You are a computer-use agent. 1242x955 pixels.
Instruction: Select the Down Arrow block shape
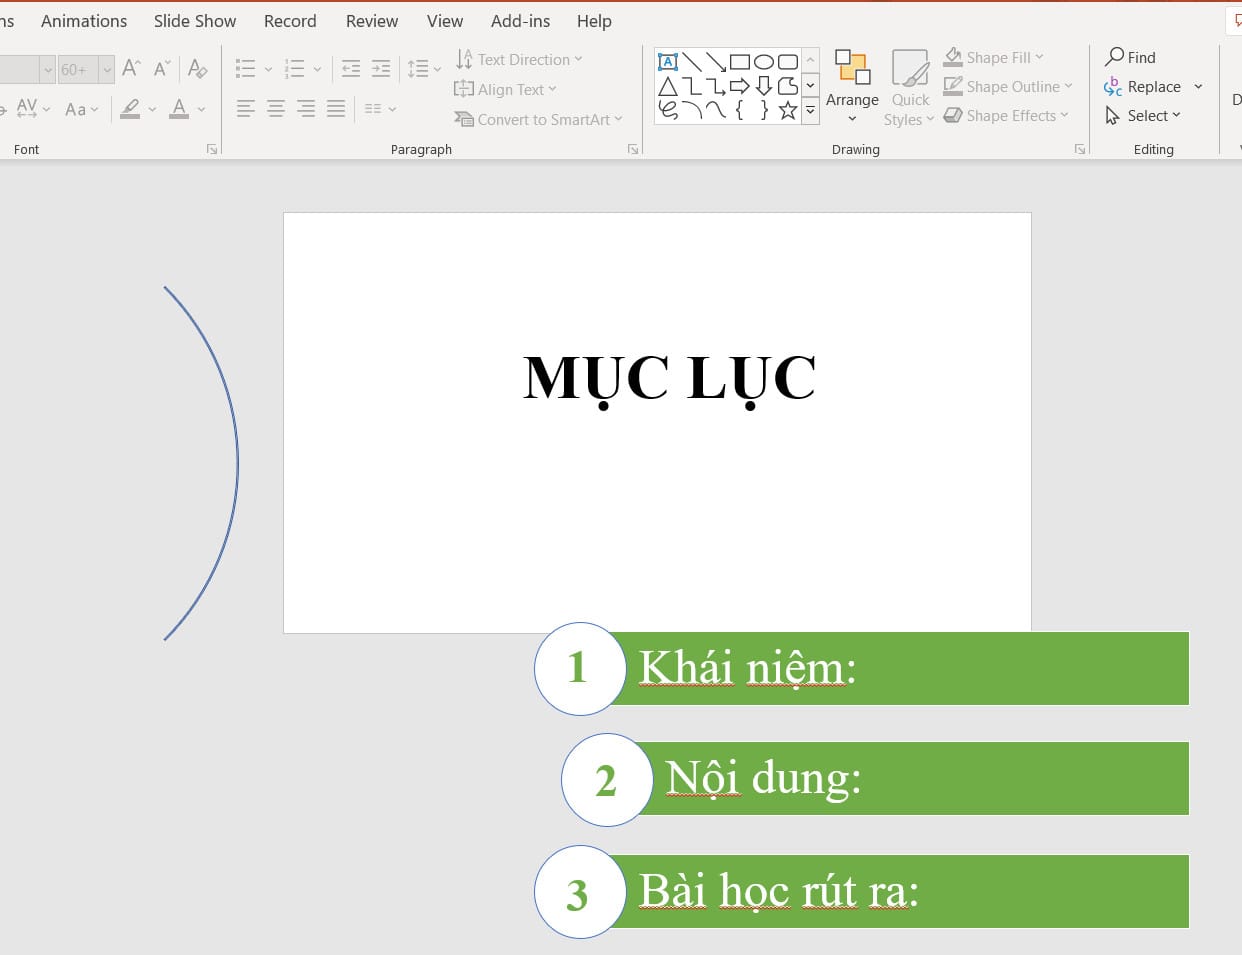coord(764,86)
